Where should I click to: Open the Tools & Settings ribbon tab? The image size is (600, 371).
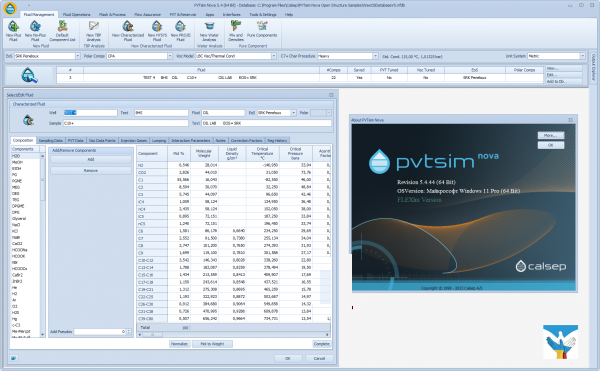click(x=263, y=15)
